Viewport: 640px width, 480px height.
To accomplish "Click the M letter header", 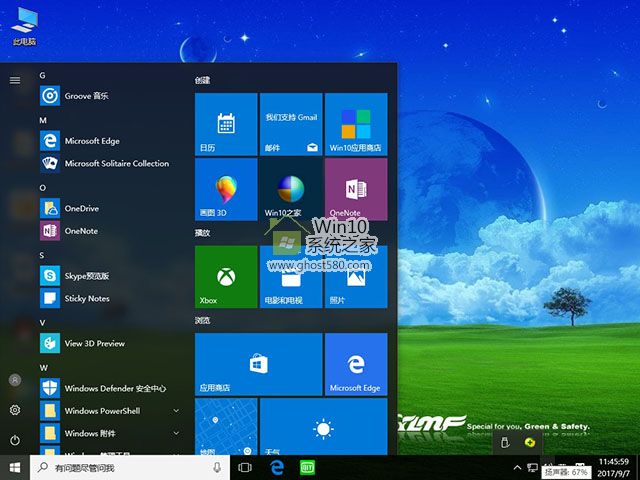I will [43, 120].
